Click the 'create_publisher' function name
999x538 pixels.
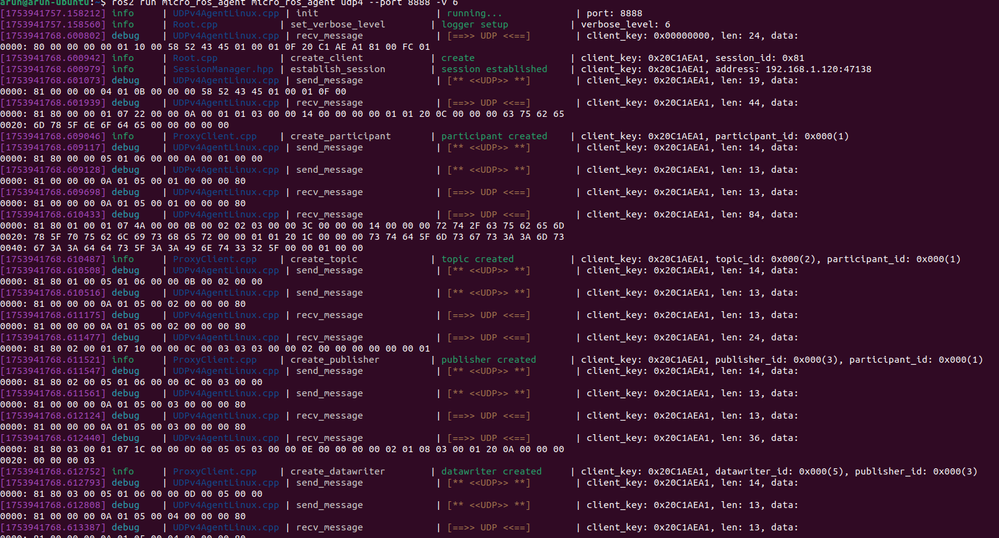[x=335, y=360]
